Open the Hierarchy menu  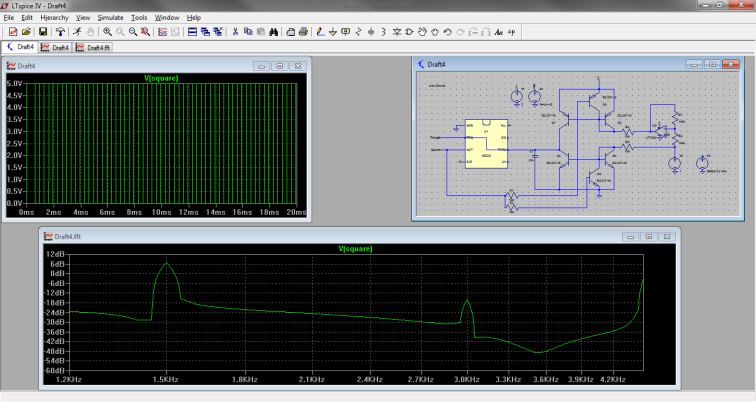click(54, 18)
